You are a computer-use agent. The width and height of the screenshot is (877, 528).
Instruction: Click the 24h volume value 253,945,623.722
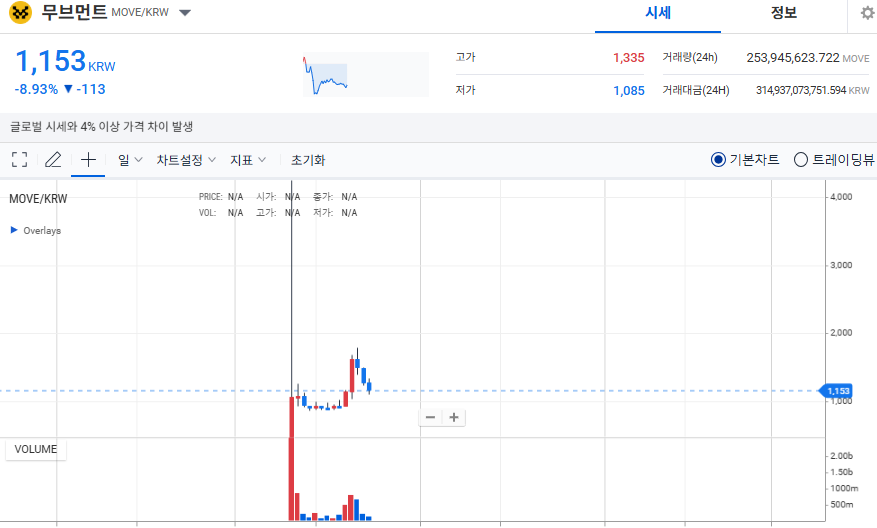793,58
